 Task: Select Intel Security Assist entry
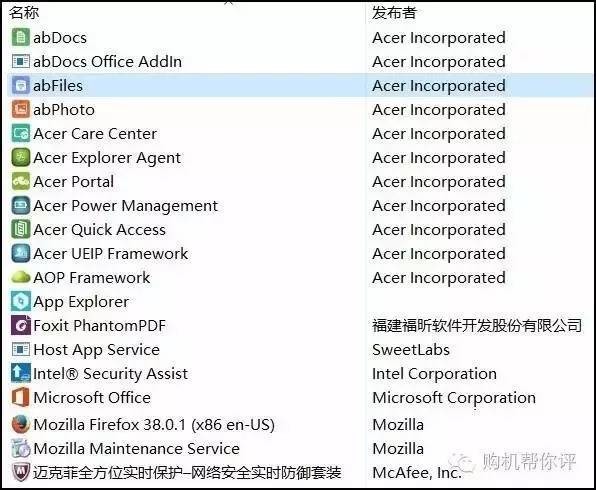click(x=300, y=373)
